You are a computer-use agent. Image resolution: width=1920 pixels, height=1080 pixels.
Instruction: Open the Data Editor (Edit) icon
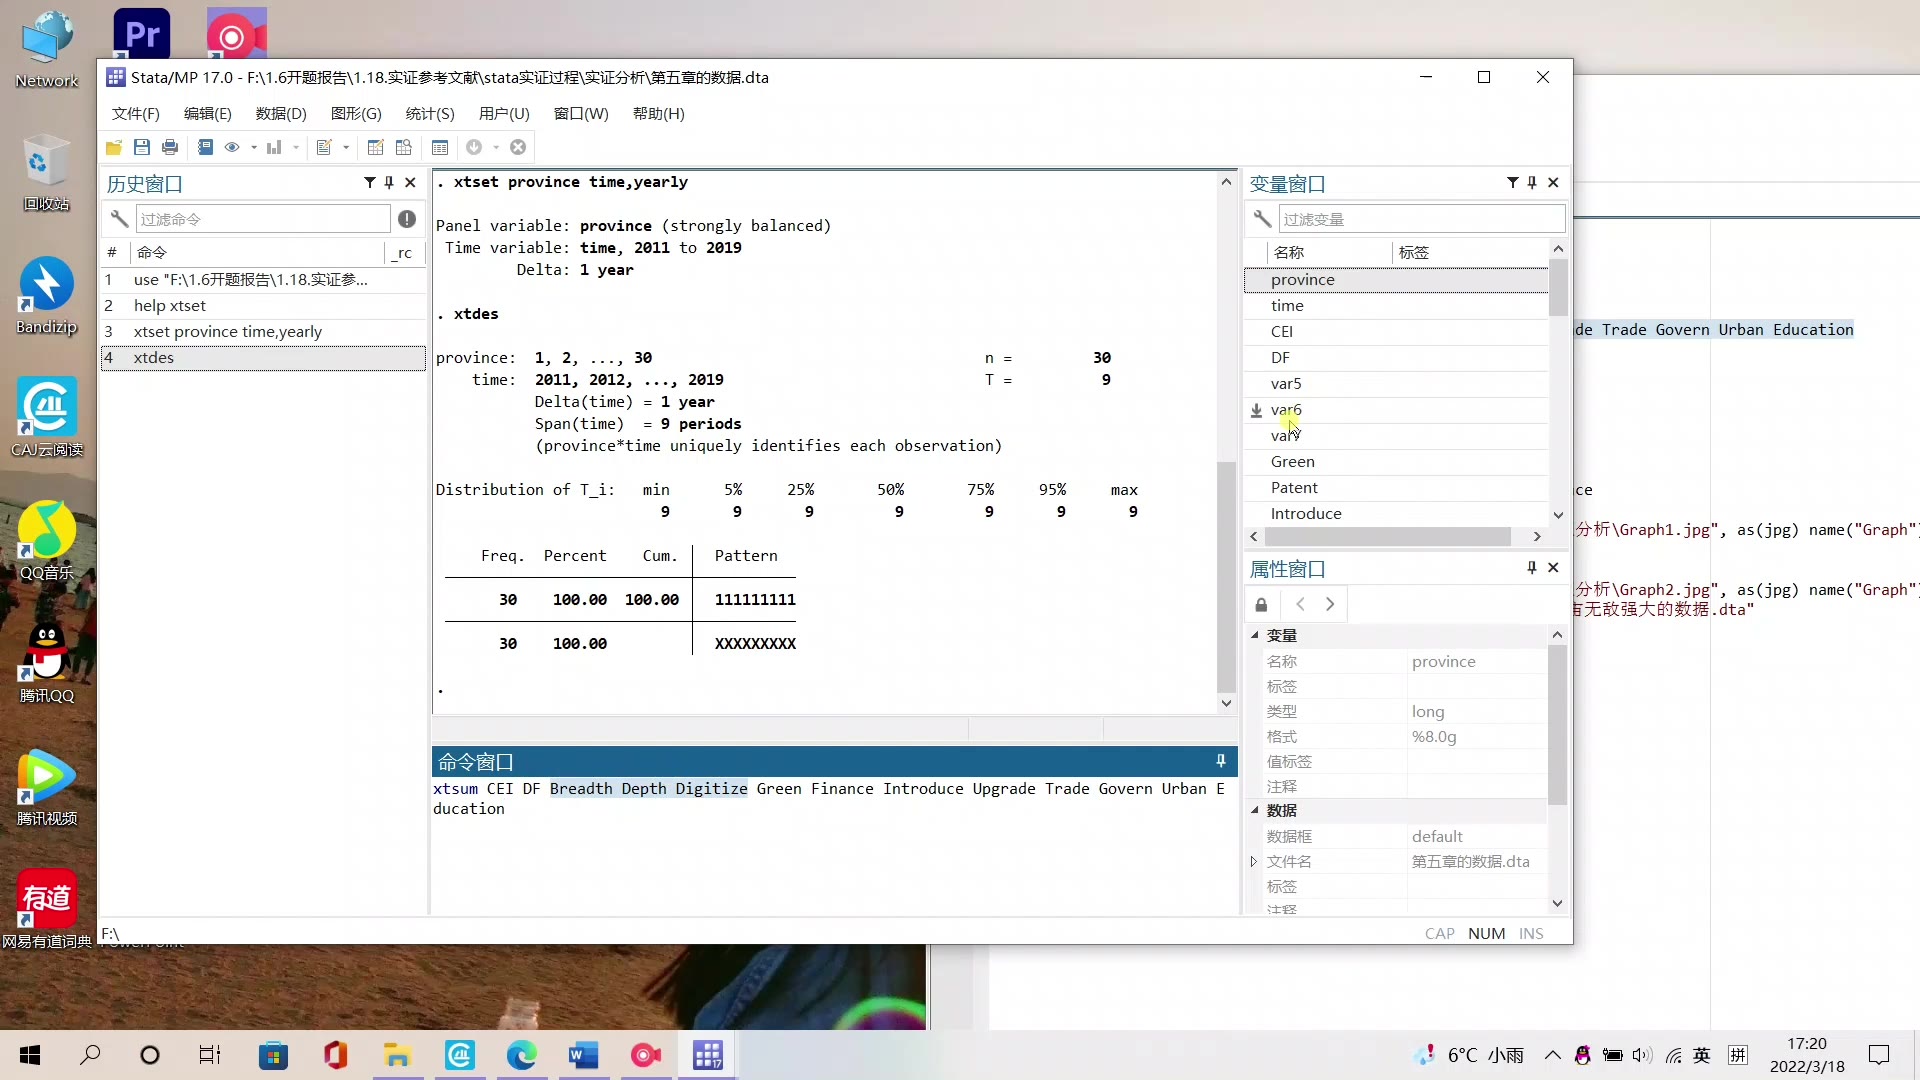(376, 147)
